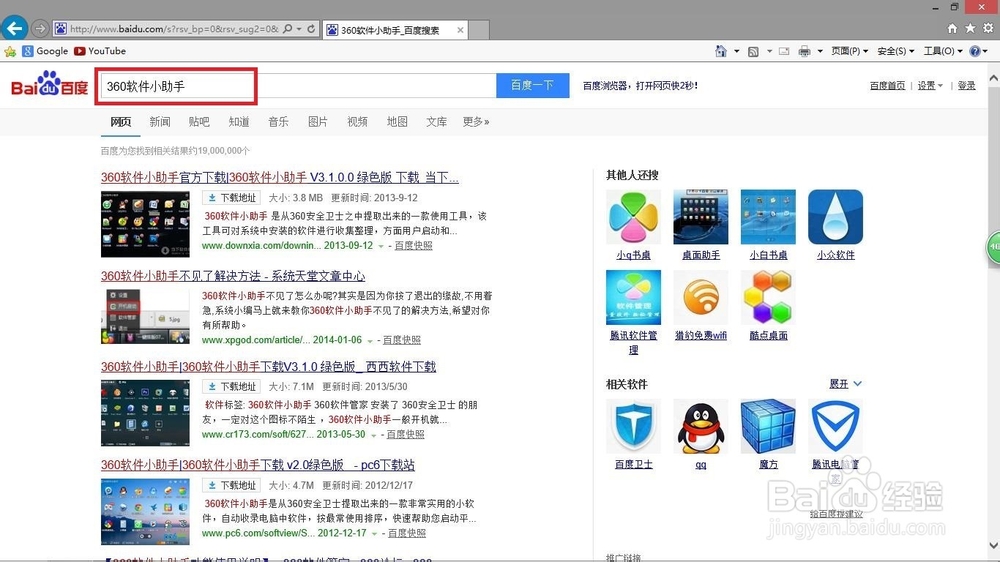Open favorites with the star icon
This screenshot has height=562, width=1000.
coord(970,28)
